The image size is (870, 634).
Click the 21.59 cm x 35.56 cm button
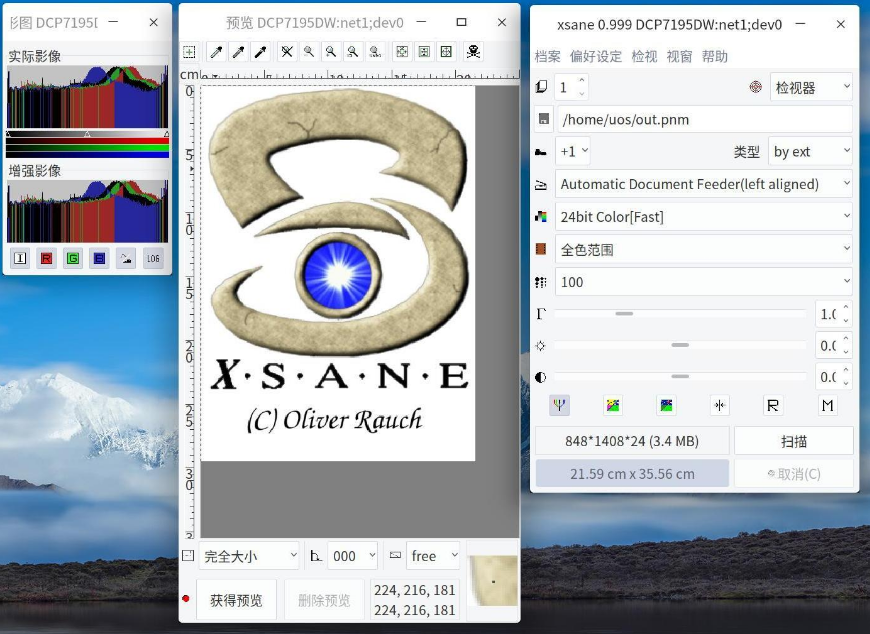click(x=632, y=474)
